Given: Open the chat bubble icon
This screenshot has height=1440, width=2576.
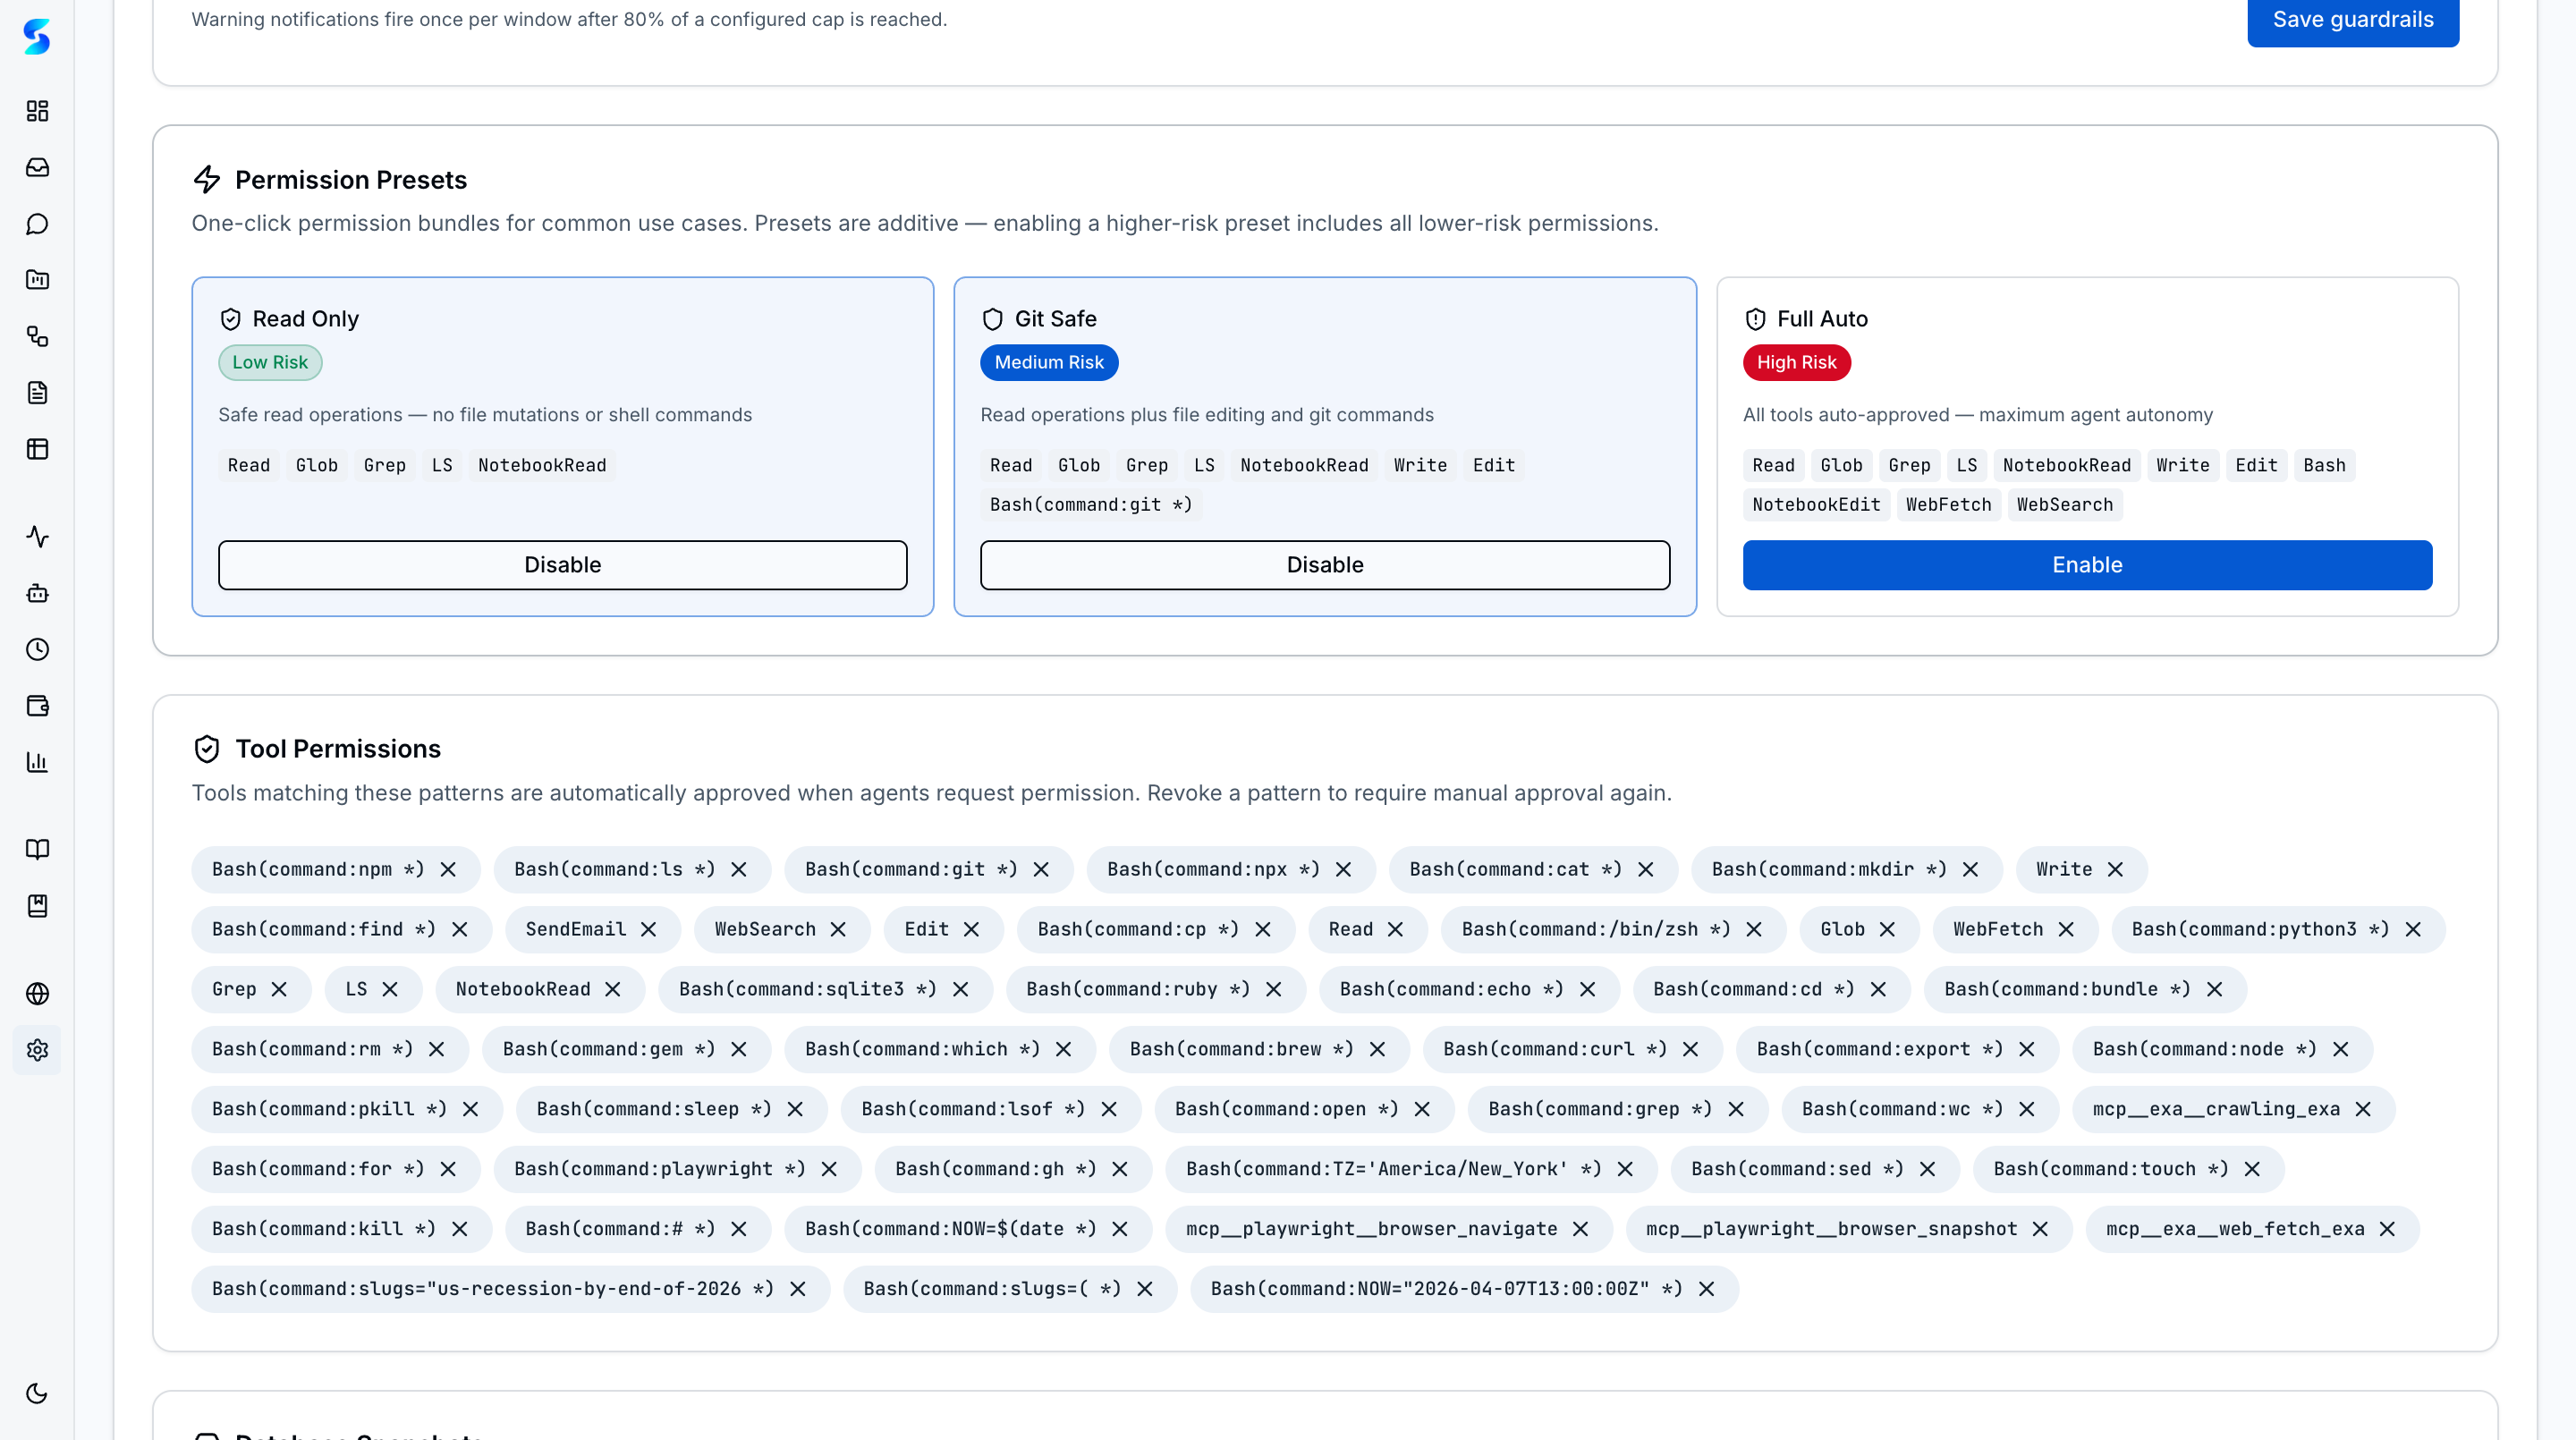Looking at the screenshot, I should [37, 224].
